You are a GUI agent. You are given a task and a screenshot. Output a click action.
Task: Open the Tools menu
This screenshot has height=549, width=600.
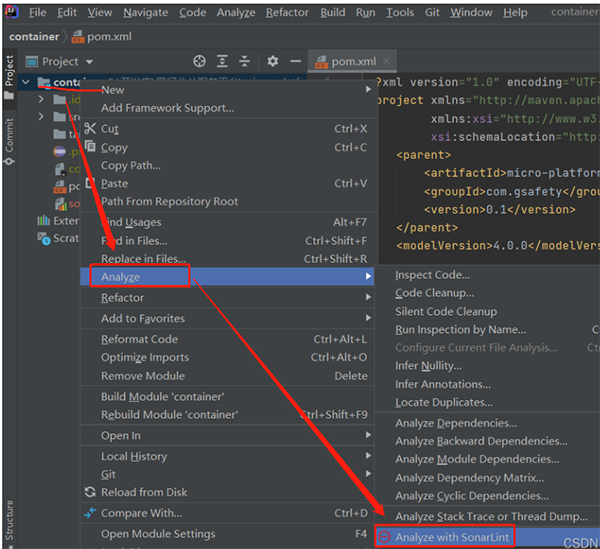(400, 13)
